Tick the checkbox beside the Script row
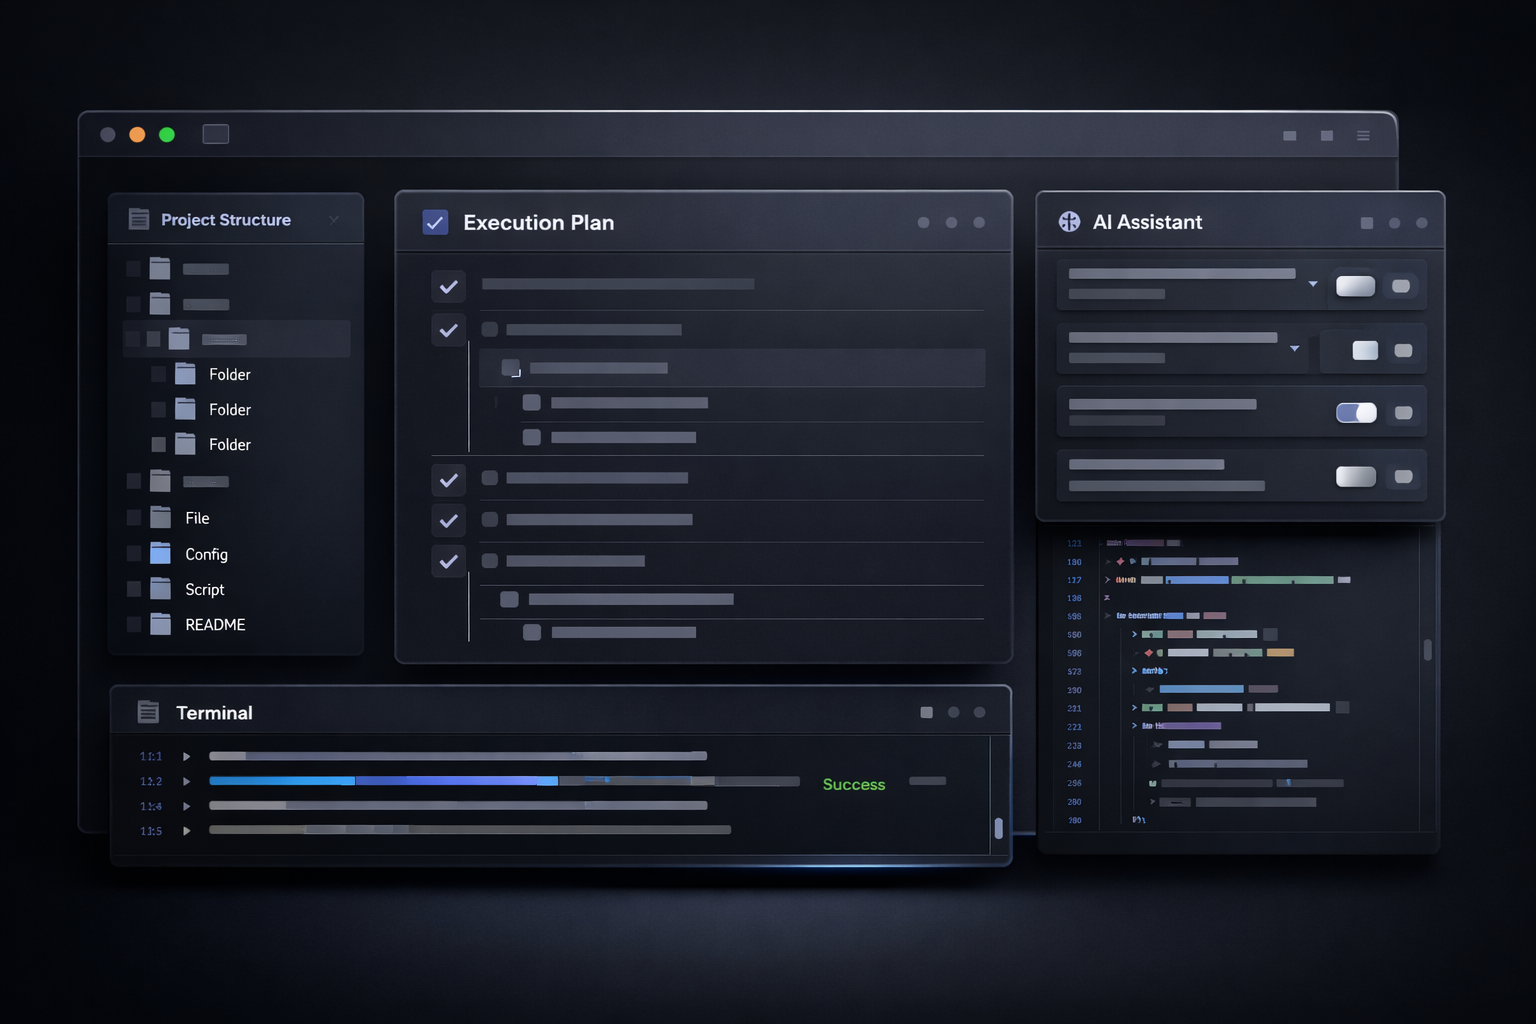The width and height of the screenshot is (1536, 1024). pyautogui.click(x=134, y=589)
